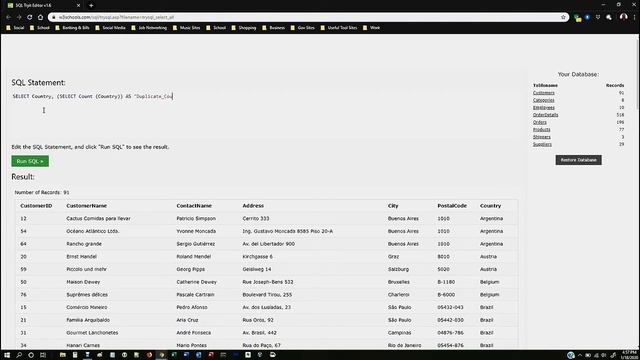Click the ContactName column header
Screen dimensions: 640x360
pyautogui.click(x=194, y=206)
